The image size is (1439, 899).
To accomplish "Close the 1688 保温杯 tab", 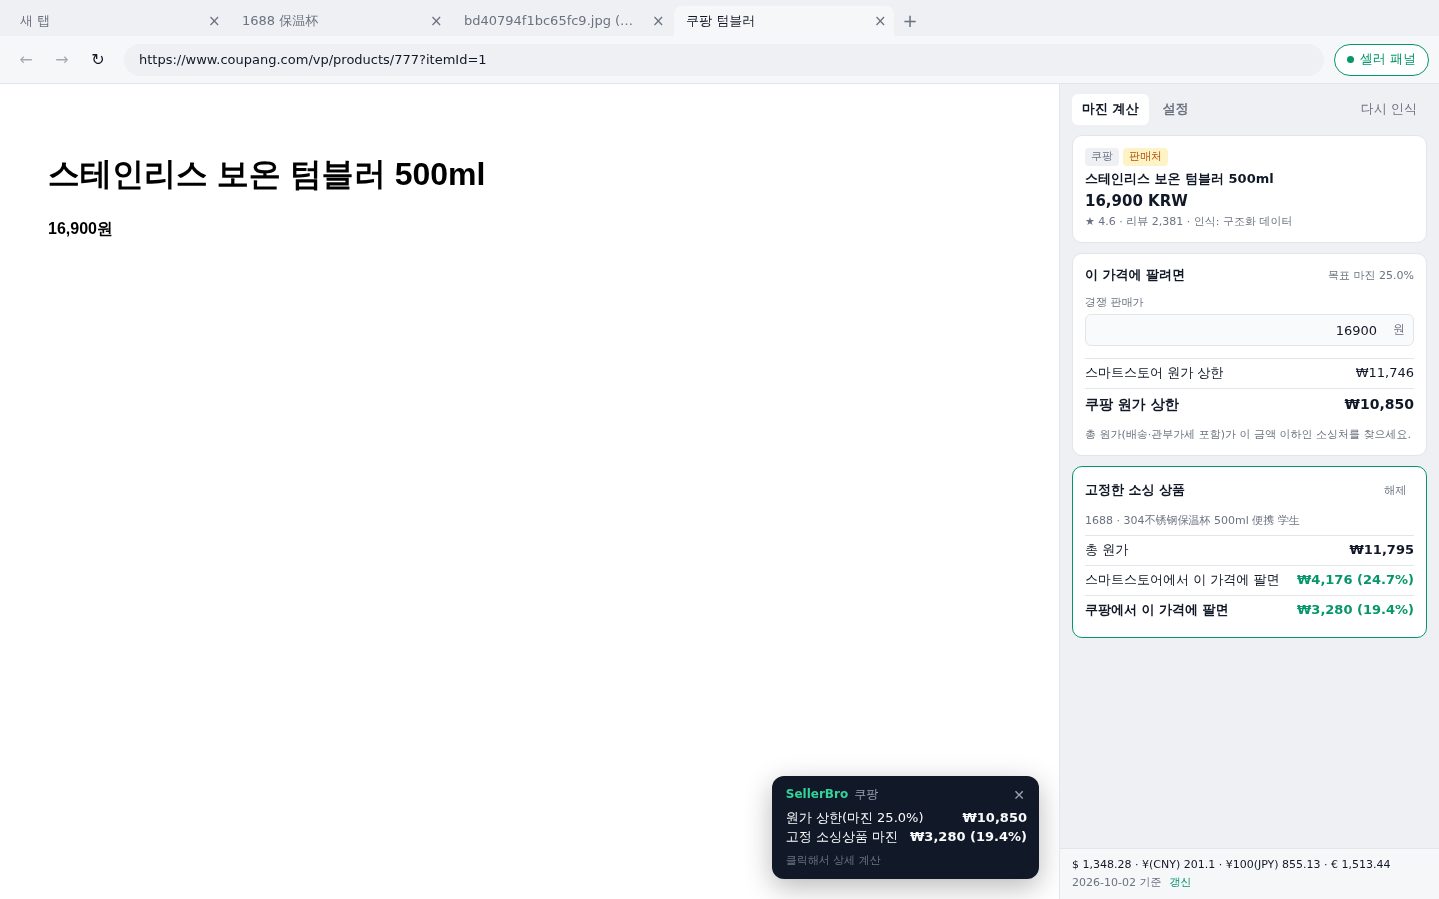I will (436, 21).
